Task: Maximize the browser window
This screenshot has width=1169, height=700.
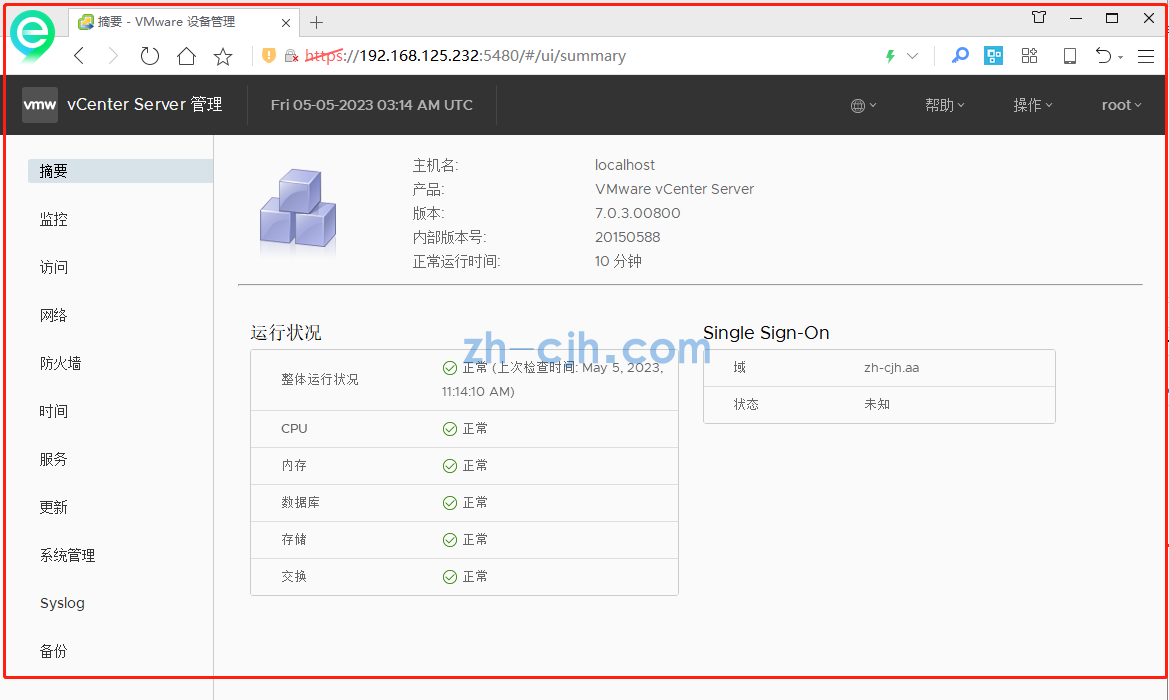Action: 1112,18
